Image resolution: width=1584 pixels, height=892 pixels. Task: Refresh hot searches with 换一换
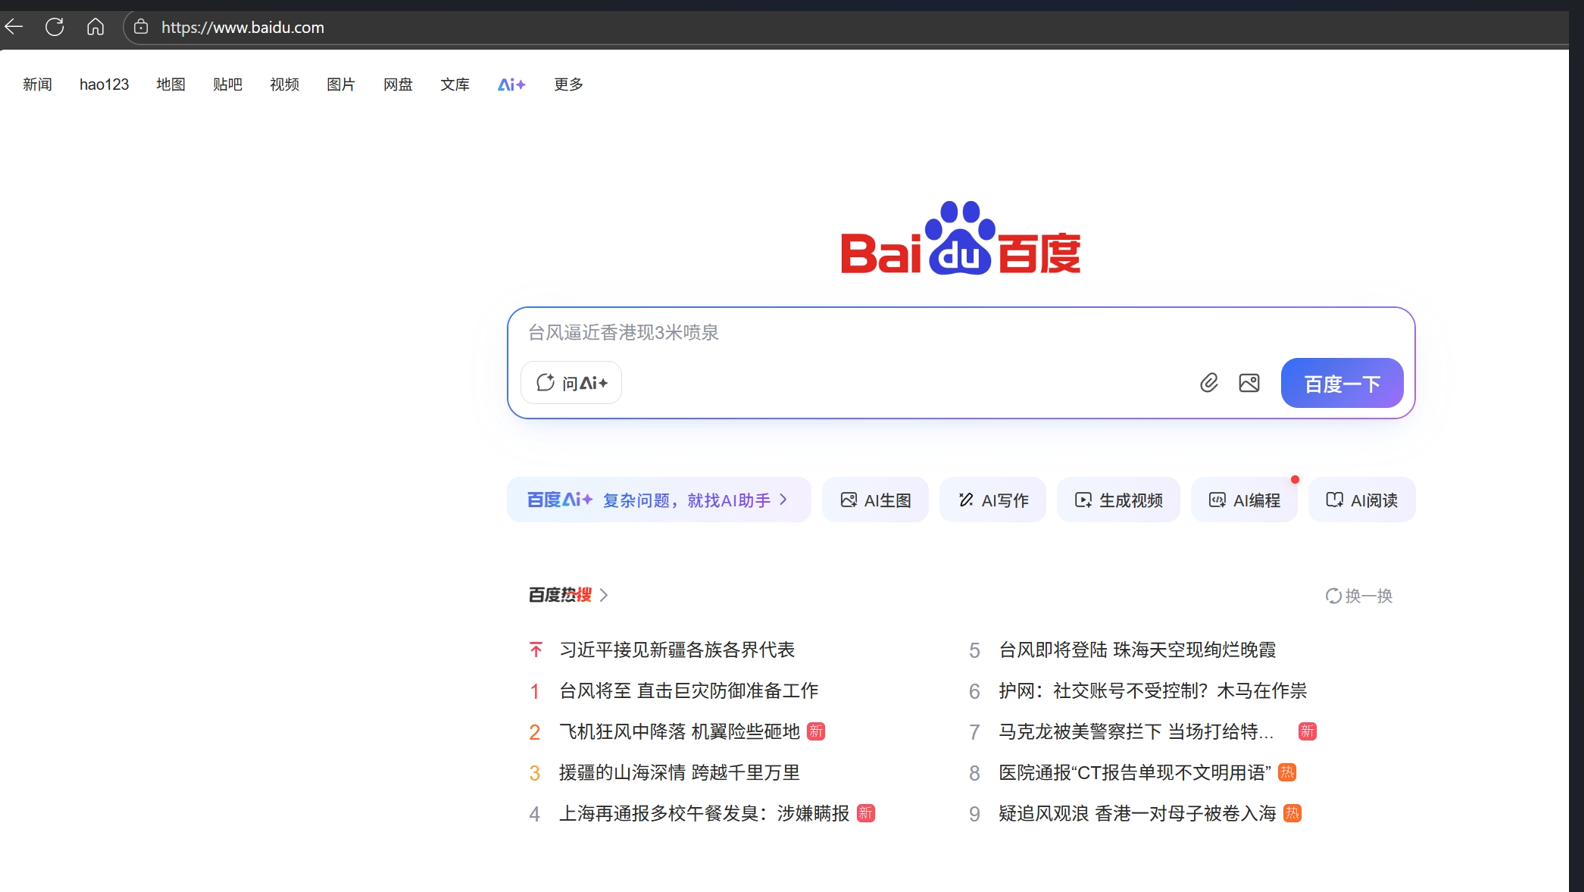1358,596
